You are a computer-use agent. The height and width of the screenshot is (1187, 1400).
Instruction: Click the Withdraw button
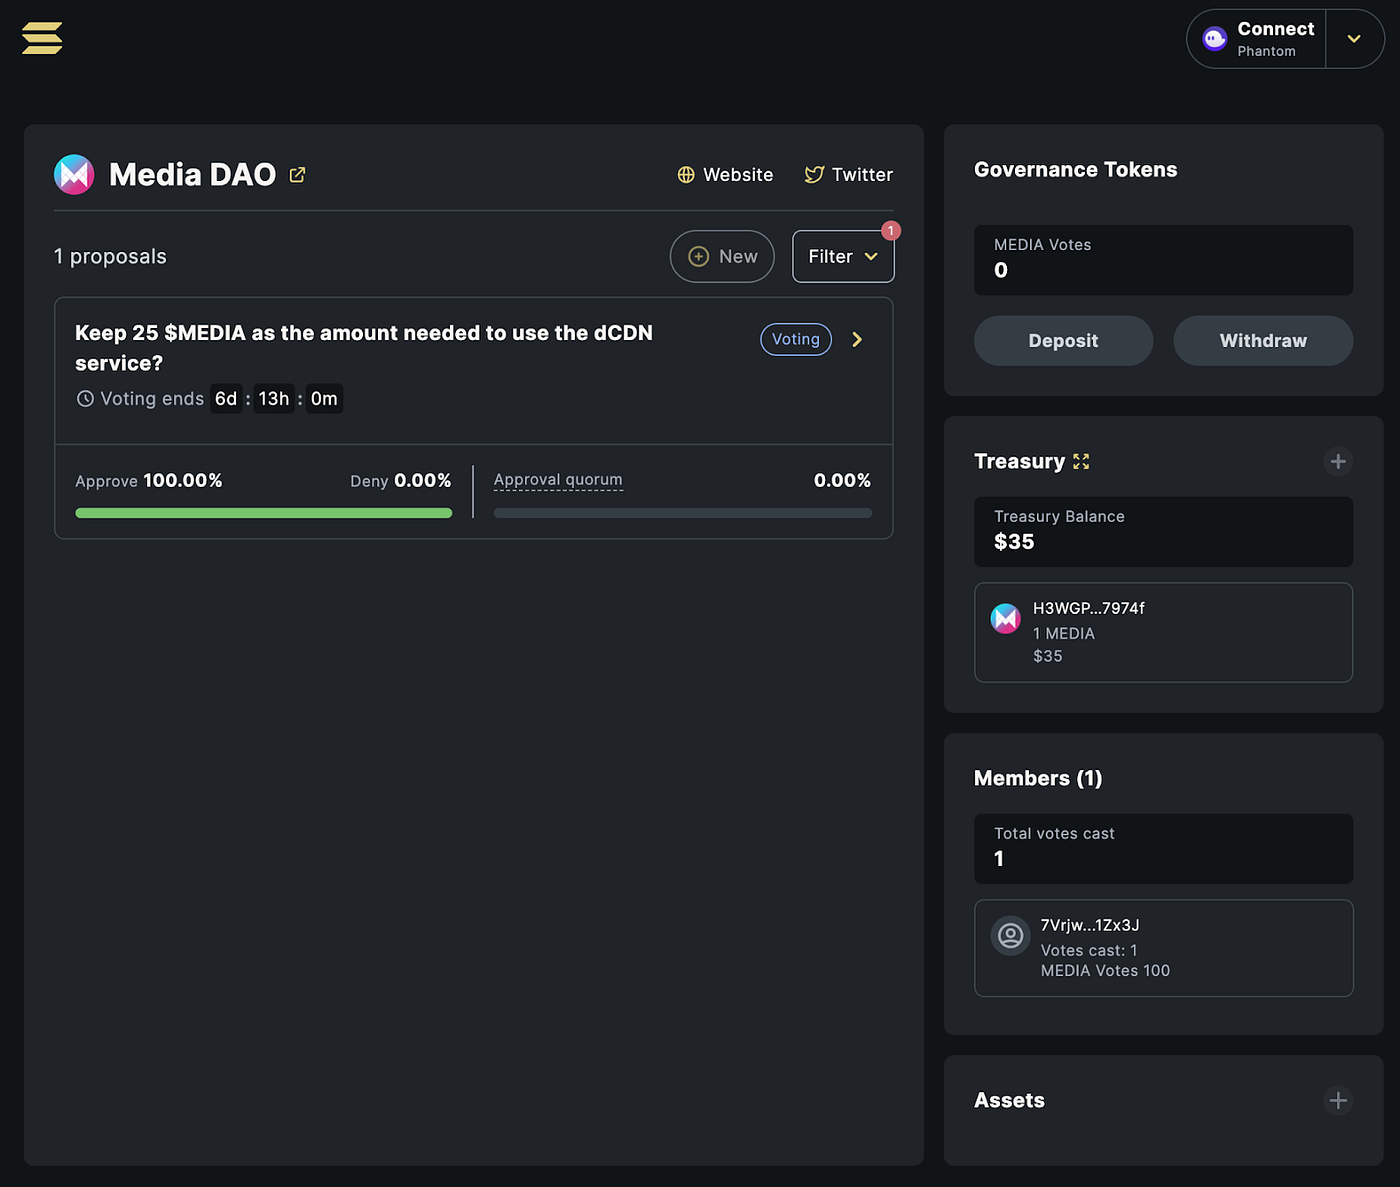tap(1263, 341)
